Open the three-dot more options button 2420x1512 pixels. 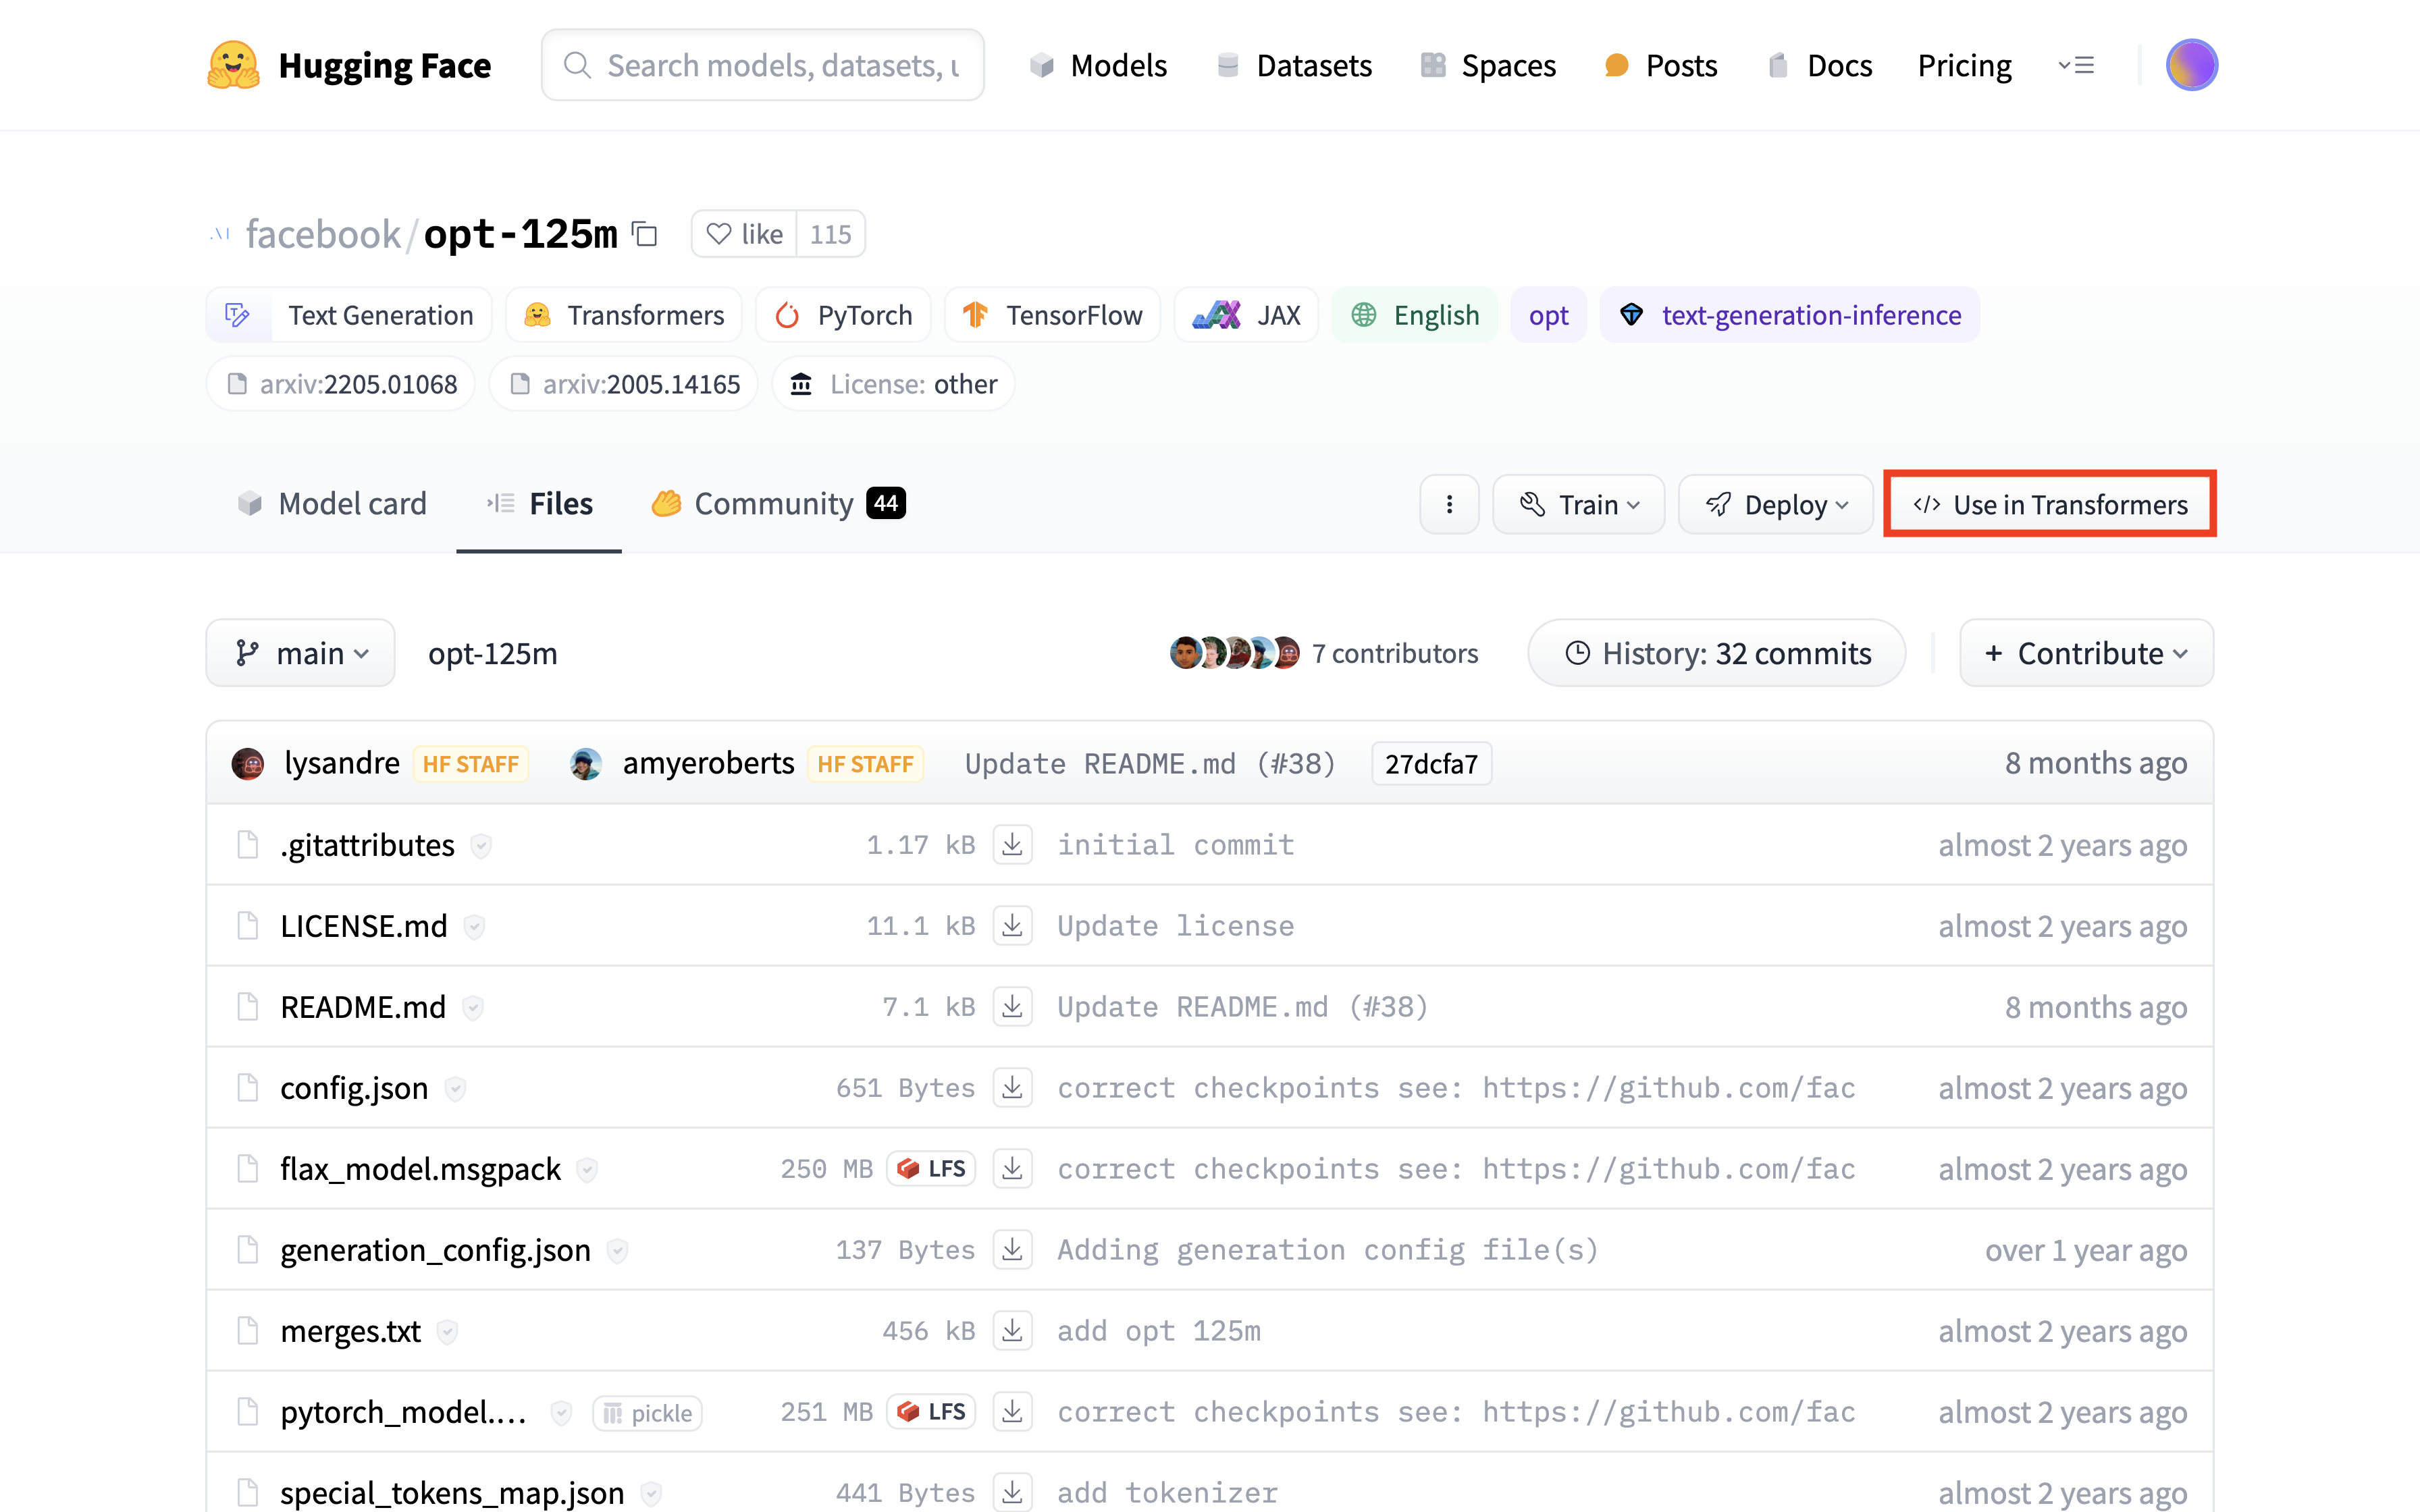coord(1449,504)
